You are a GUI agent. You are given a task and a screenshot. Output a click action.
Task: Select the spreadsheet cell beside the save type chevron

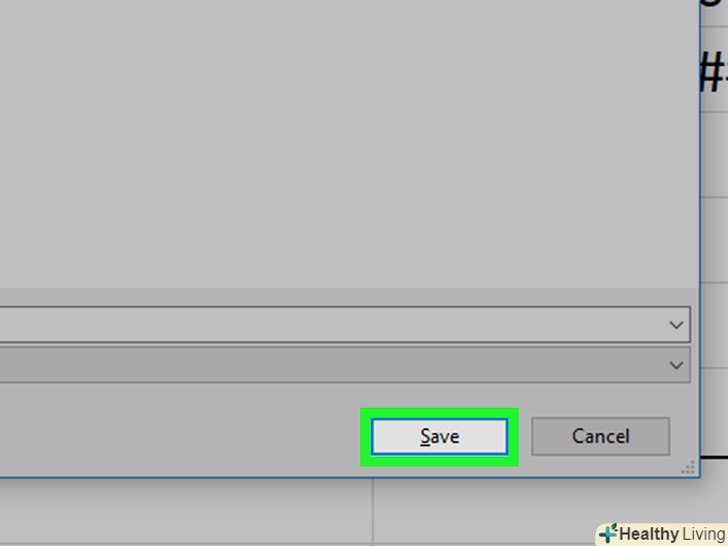point(714,412)
